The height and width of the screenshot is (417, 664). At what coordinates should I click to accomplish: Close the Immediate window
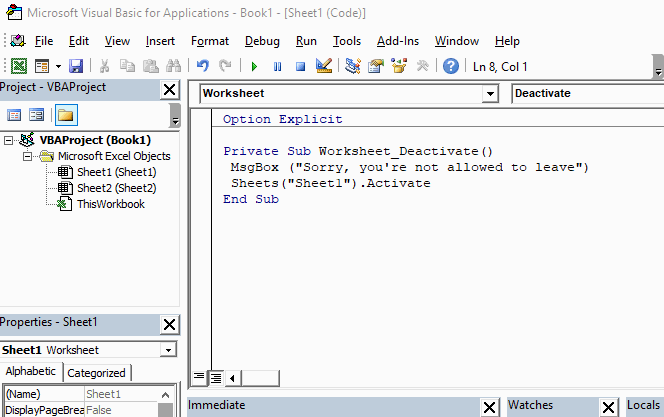click(x=490, y=408)
